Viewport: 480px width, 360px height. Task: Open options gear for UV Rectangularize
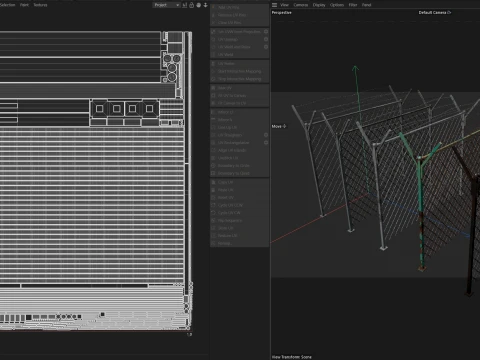click(266, 143)
